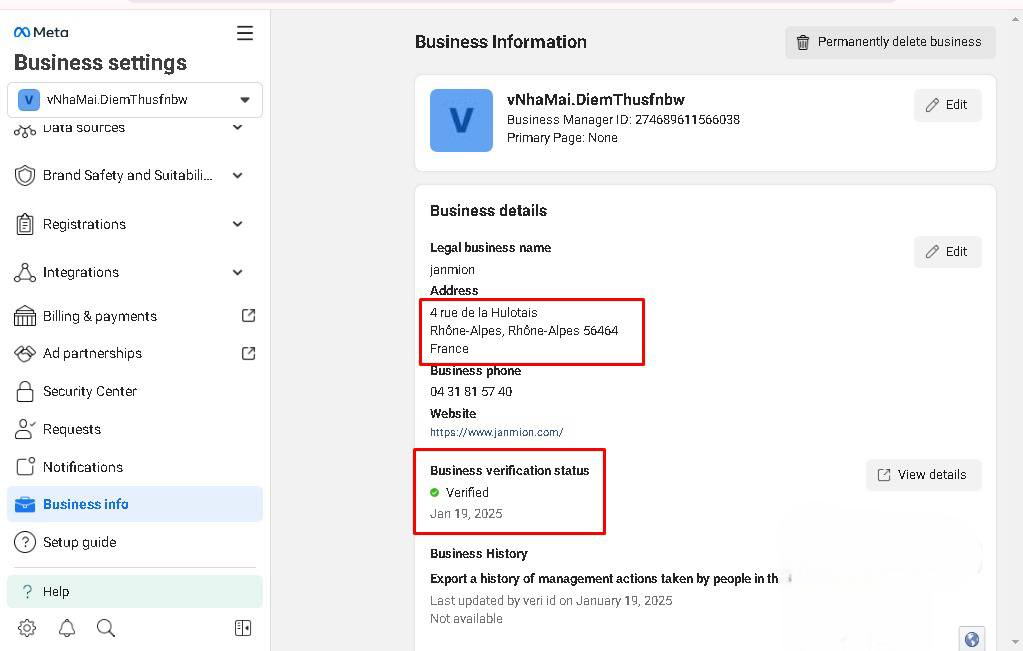Click the green verified status dot

[435, 492]
